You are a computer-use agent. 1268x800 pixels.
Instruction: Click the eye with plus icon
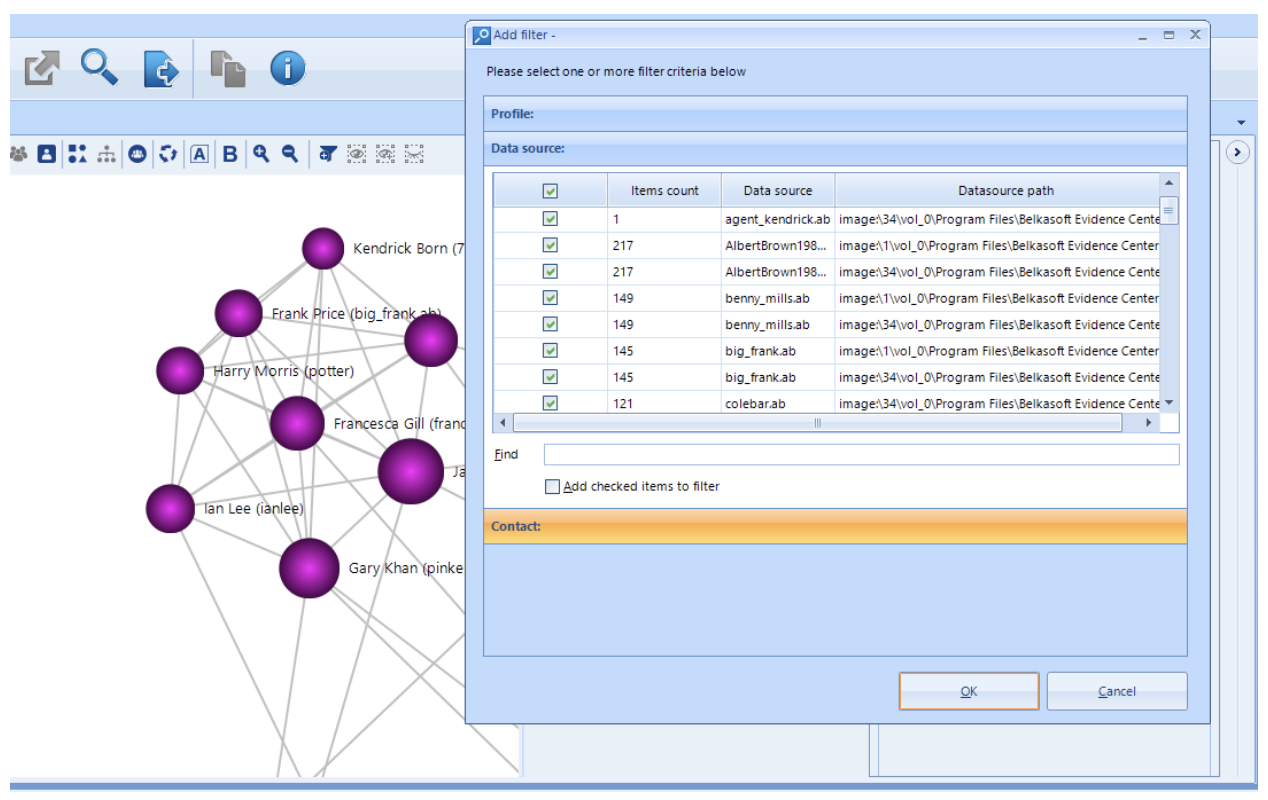[x=385, y=154]
